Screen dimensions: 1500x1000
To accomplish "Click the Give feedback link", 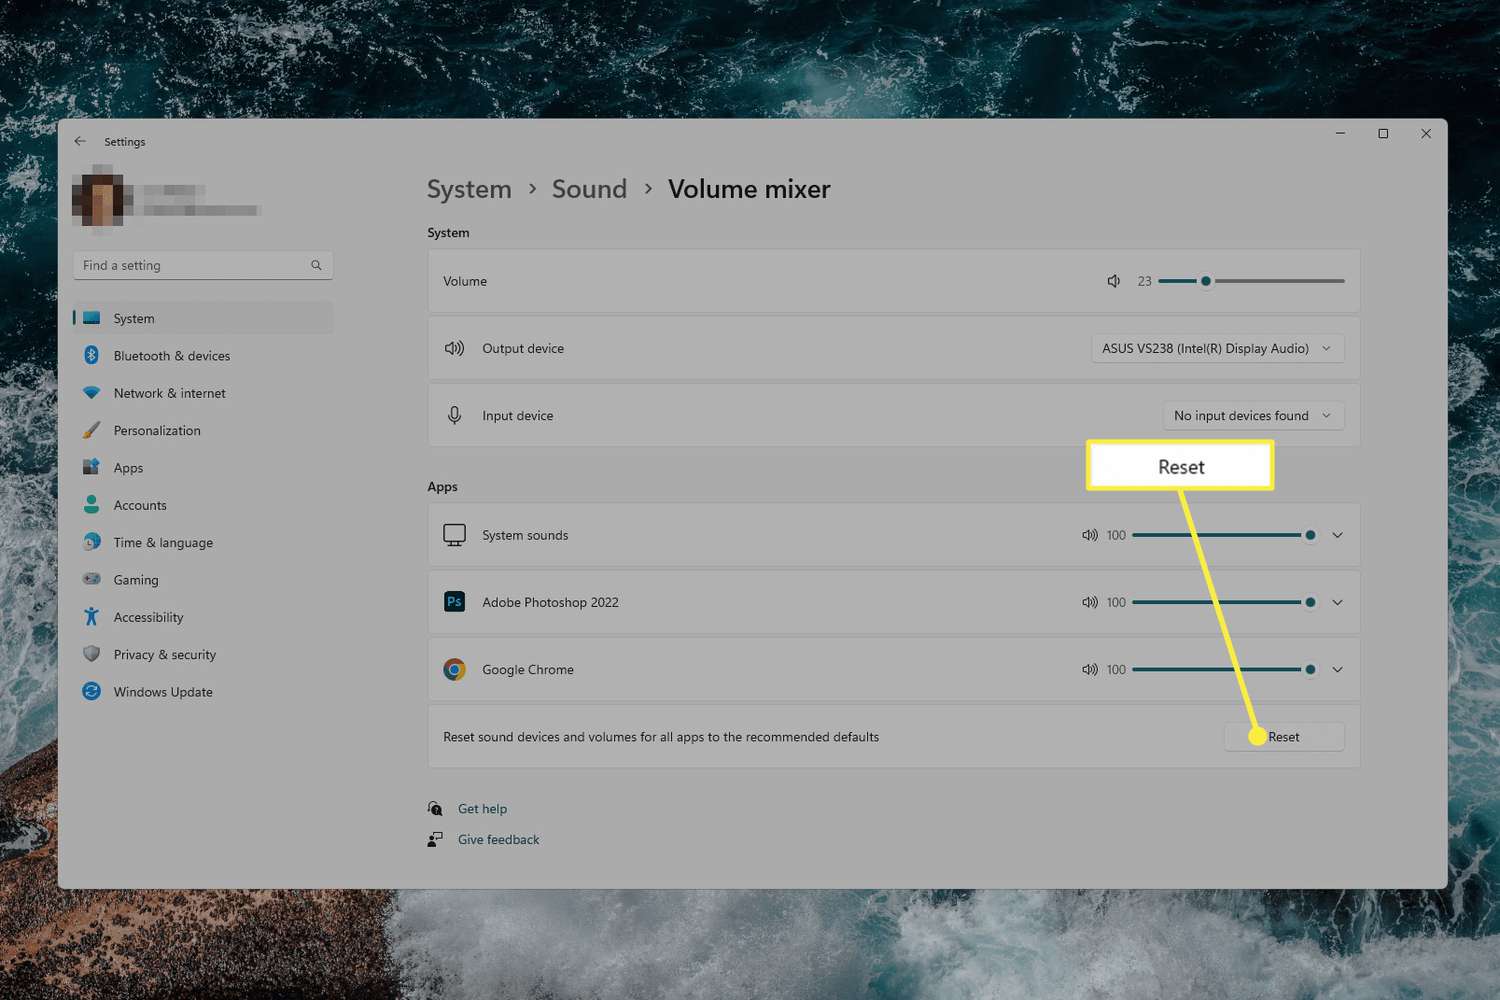I will point(498,840).
